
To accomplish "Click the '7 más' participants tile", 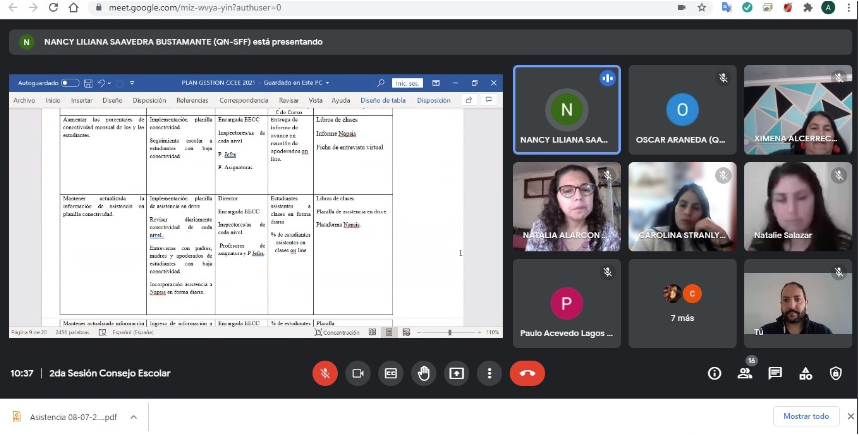I will tap(682, 303).
